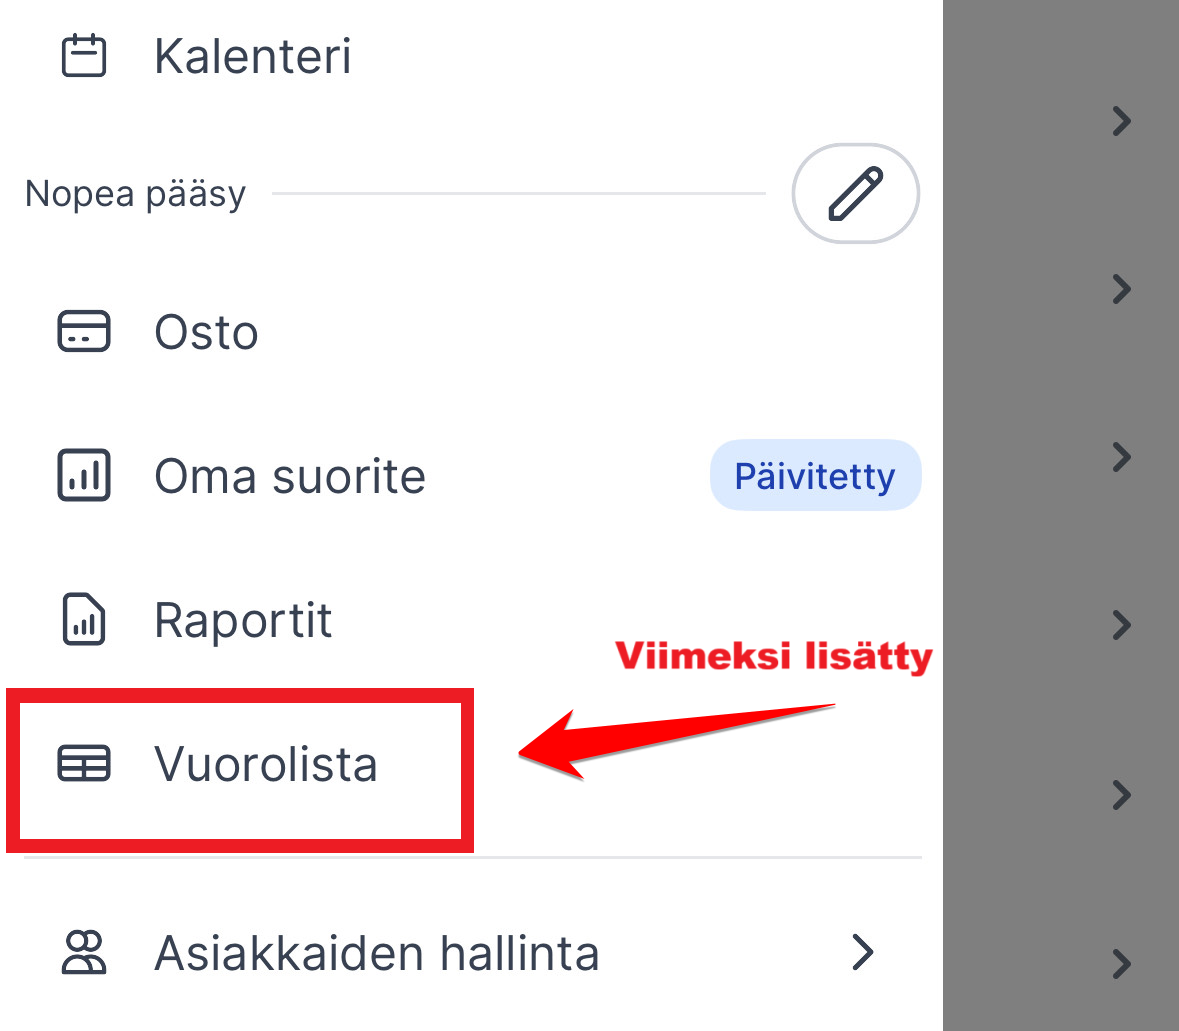Click the Nopea pääsy section heading
Viewport: 1179px width, 1031px height.
point(135,194)
